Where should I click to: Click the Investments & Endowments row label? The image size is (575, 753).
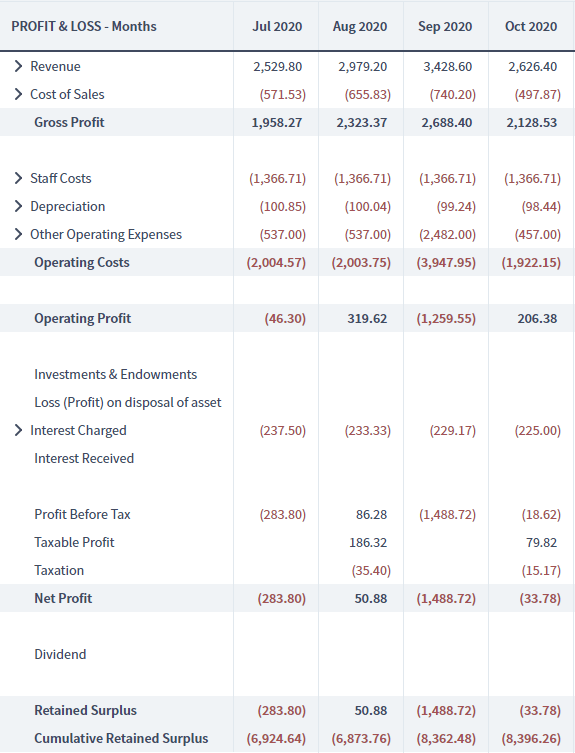coord(115,375)
